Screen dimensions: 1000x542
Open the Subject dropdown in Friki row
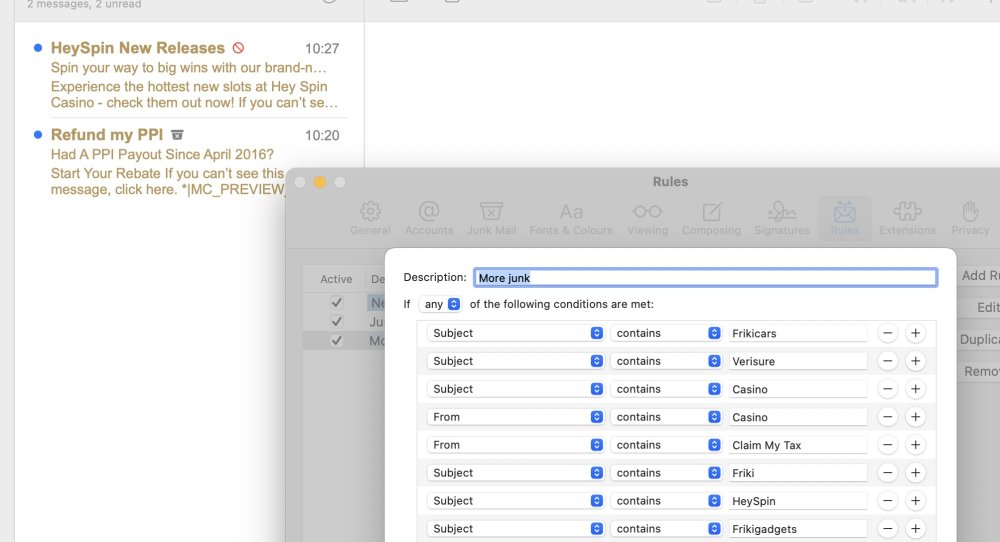[x=515, y=472]
